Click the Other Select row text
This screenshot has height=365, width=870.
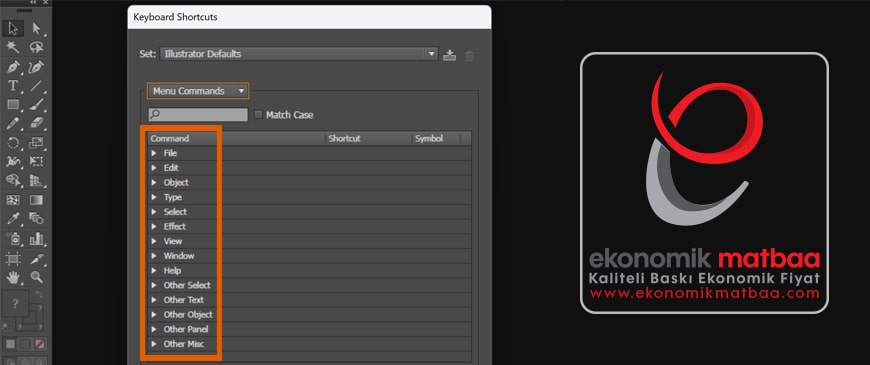point(187,285)
